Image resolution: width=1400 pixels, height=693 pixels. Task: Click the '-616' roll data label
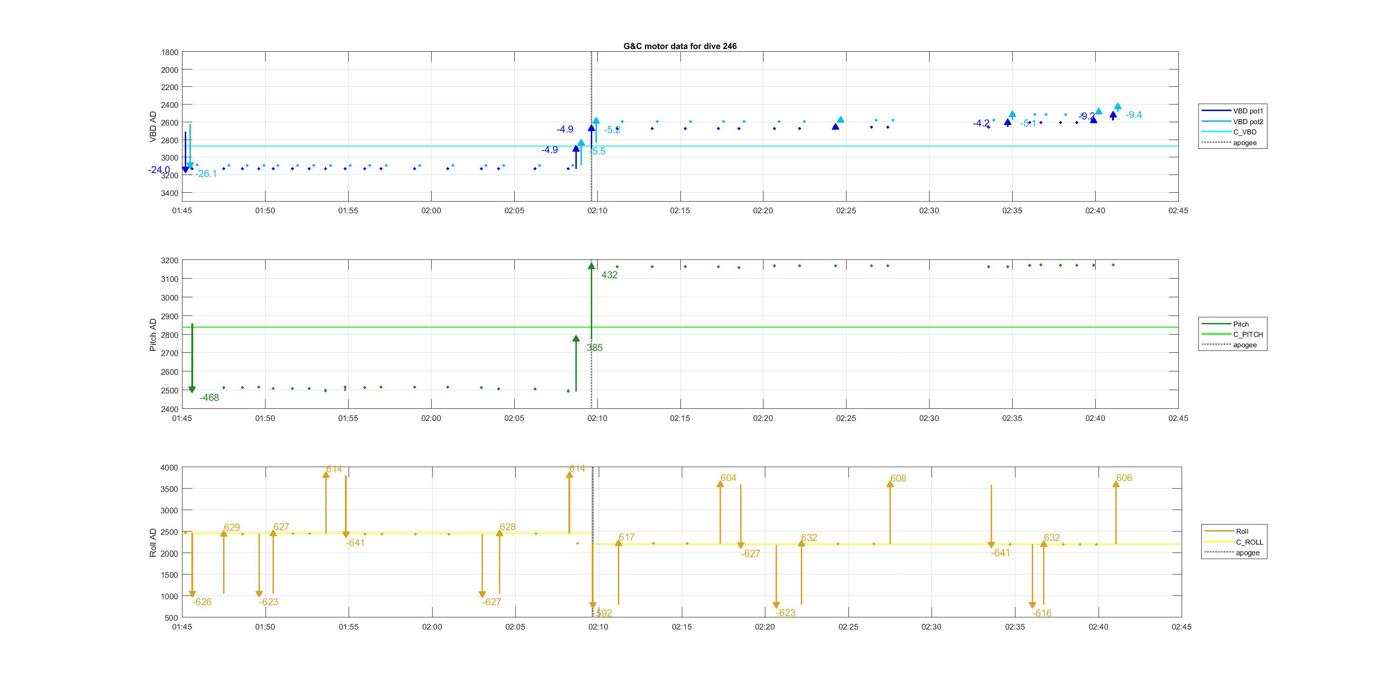pyautogui.click(x=1042, y=613)
